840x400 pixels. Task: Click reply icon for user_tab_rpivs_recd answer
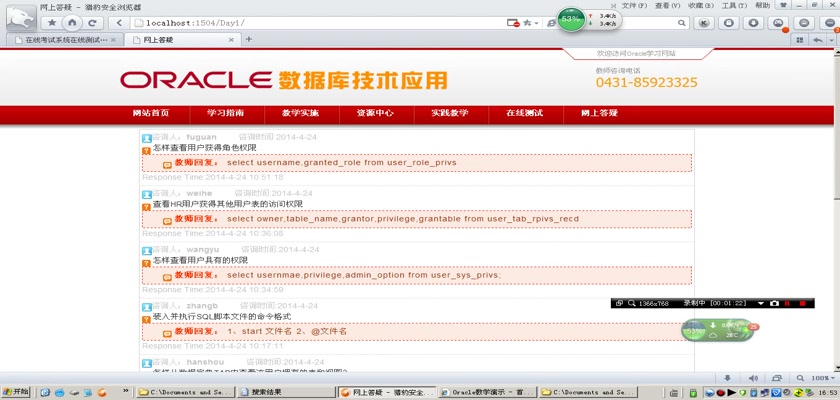point(167,221)
